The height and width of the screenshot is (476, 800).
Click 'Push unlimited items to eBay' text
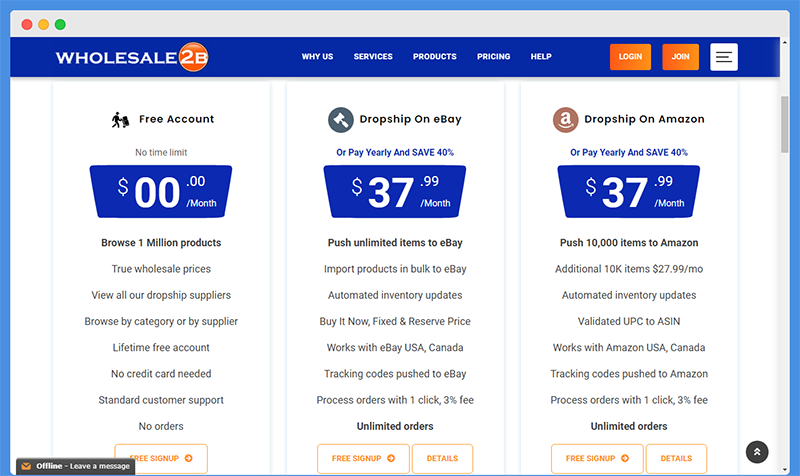click(395, 243)
